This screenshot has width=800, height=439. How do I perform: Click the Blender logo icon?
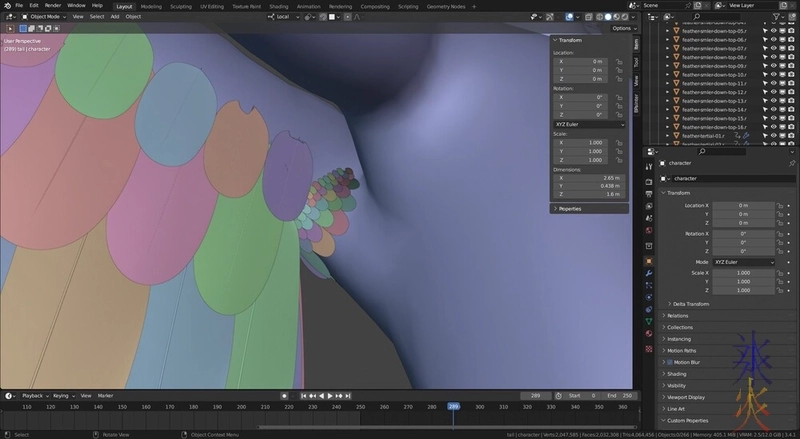(x=6, y=5)
